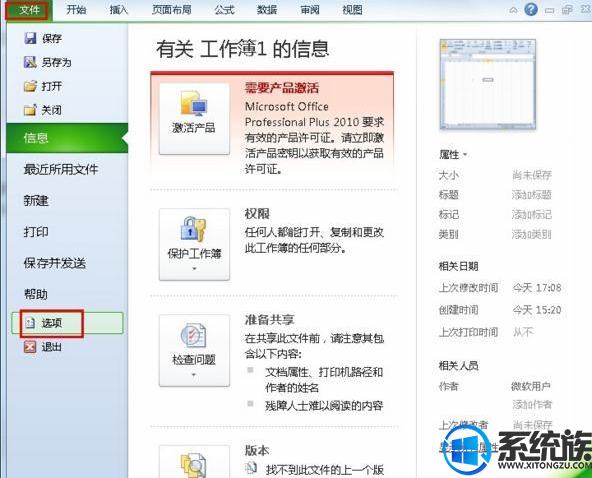Screen dimensions: 592x478
Task: Click the Related Dates (相关日期) heading
Action: pyautogui.click(x=458, y=266)
